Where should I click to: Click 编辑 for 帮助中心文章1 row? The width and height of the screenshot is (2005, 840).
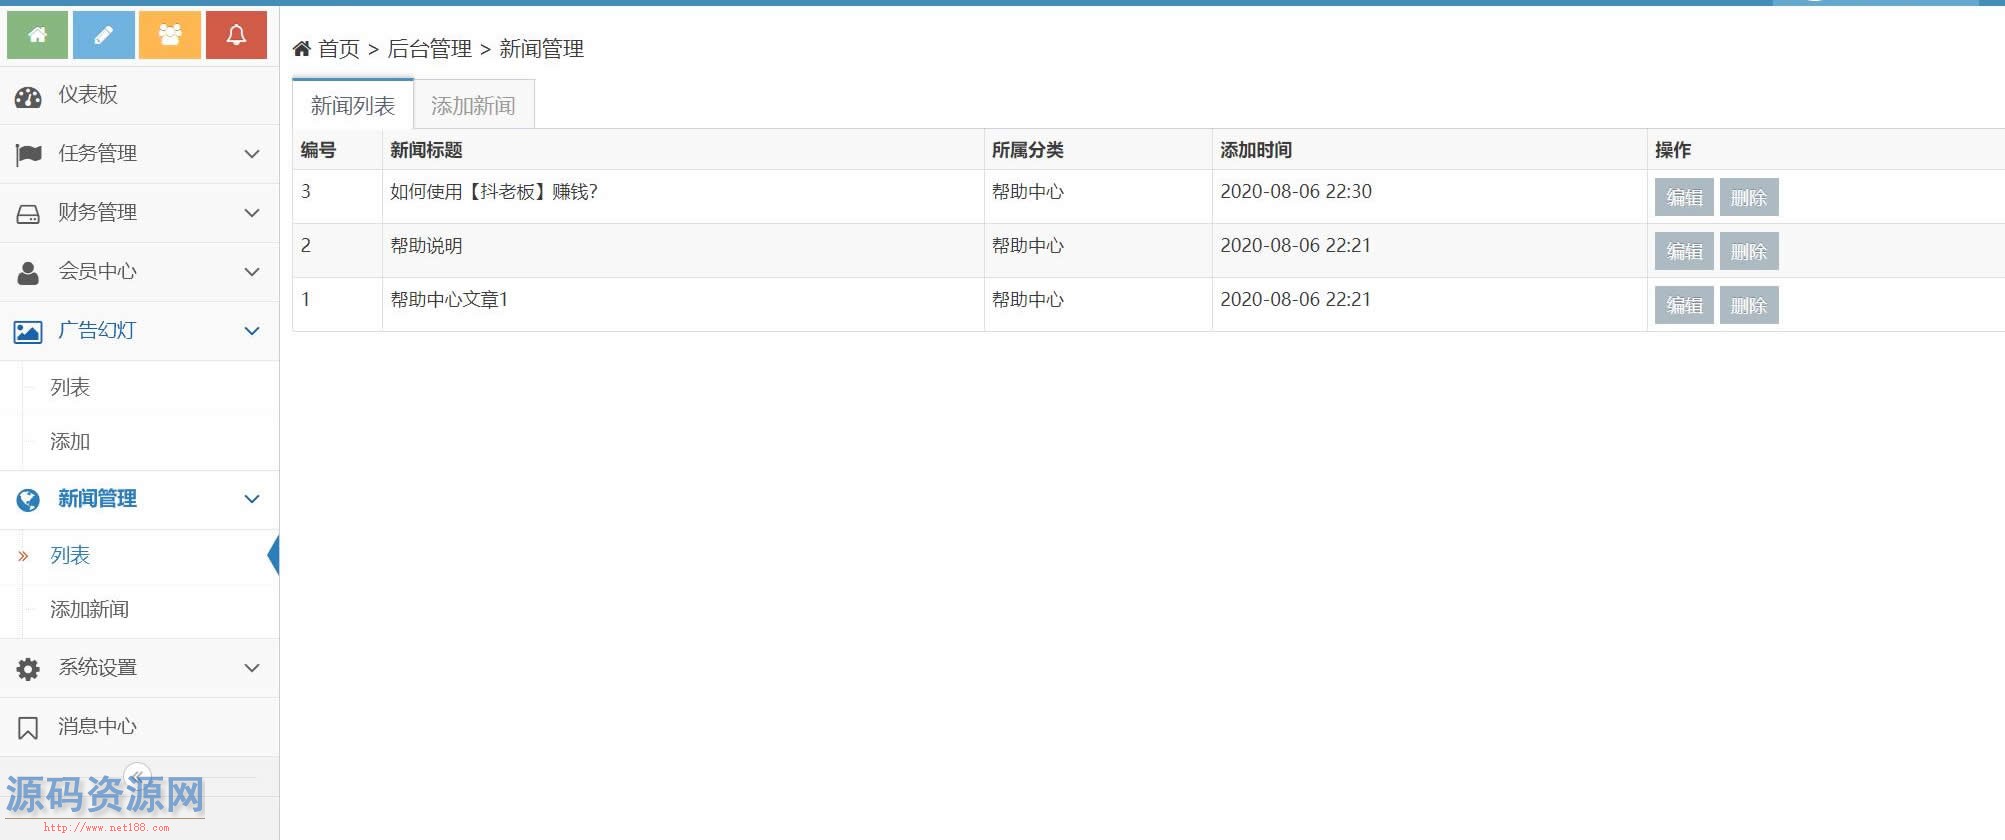[1684, 305]
